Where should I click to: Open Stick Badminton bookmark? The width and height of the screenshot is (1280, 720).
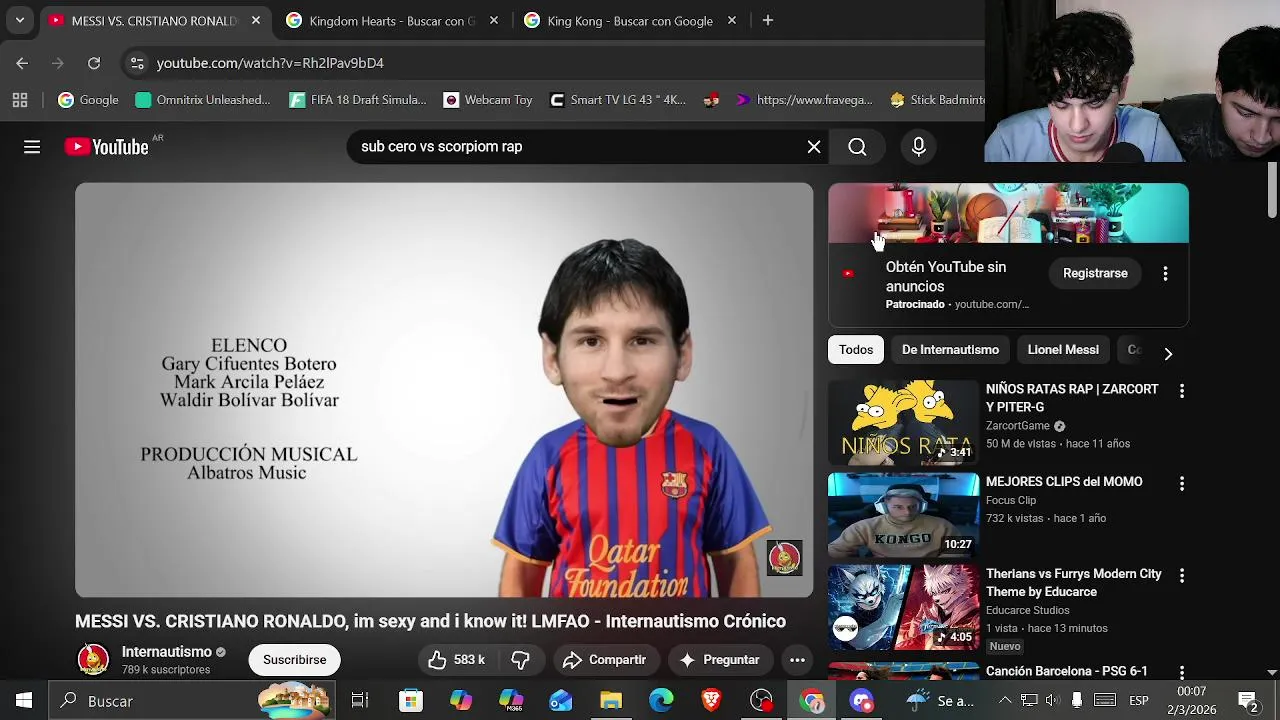[x=938, y=100]
